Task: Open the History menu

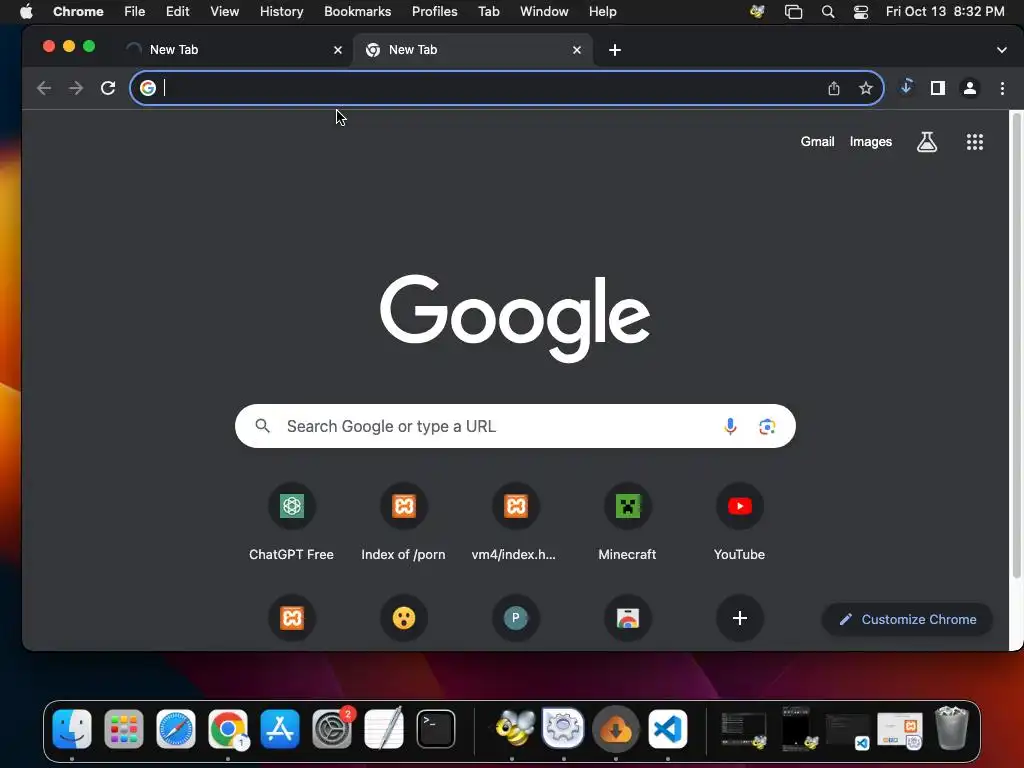Action: click(x=281, y=12)
